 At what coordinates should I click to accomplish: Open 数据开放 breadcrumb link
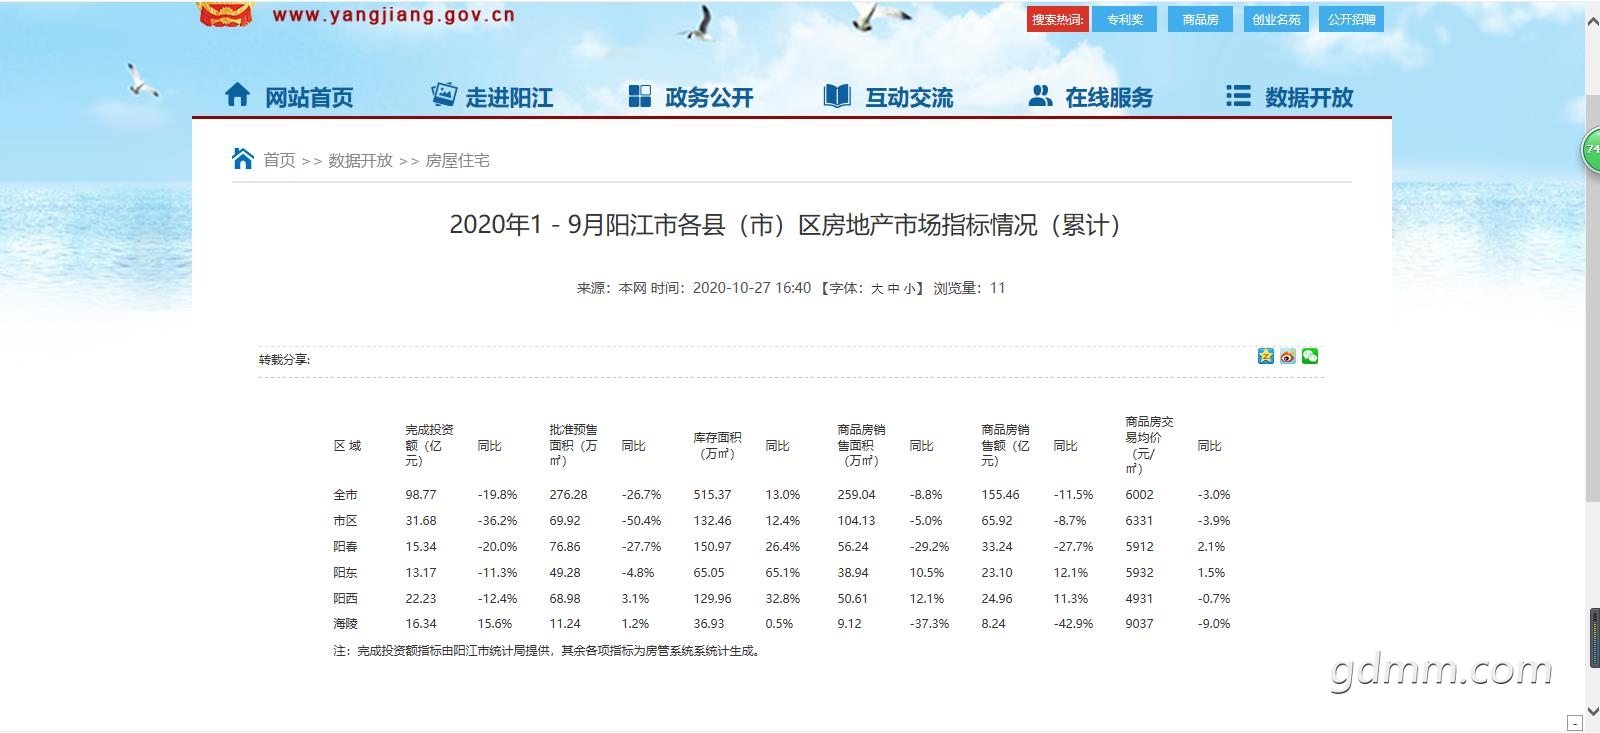(x=360, y=160)
